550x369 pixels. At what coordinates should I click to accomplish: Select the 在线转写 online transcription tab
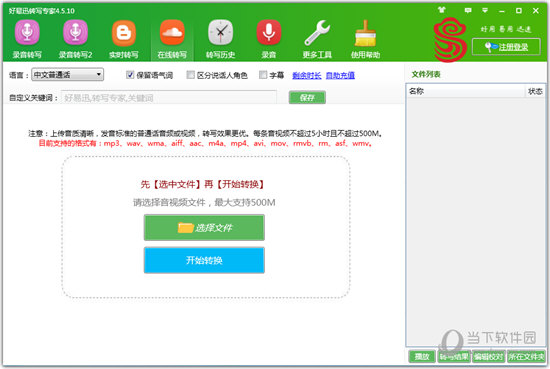(172, 39)
